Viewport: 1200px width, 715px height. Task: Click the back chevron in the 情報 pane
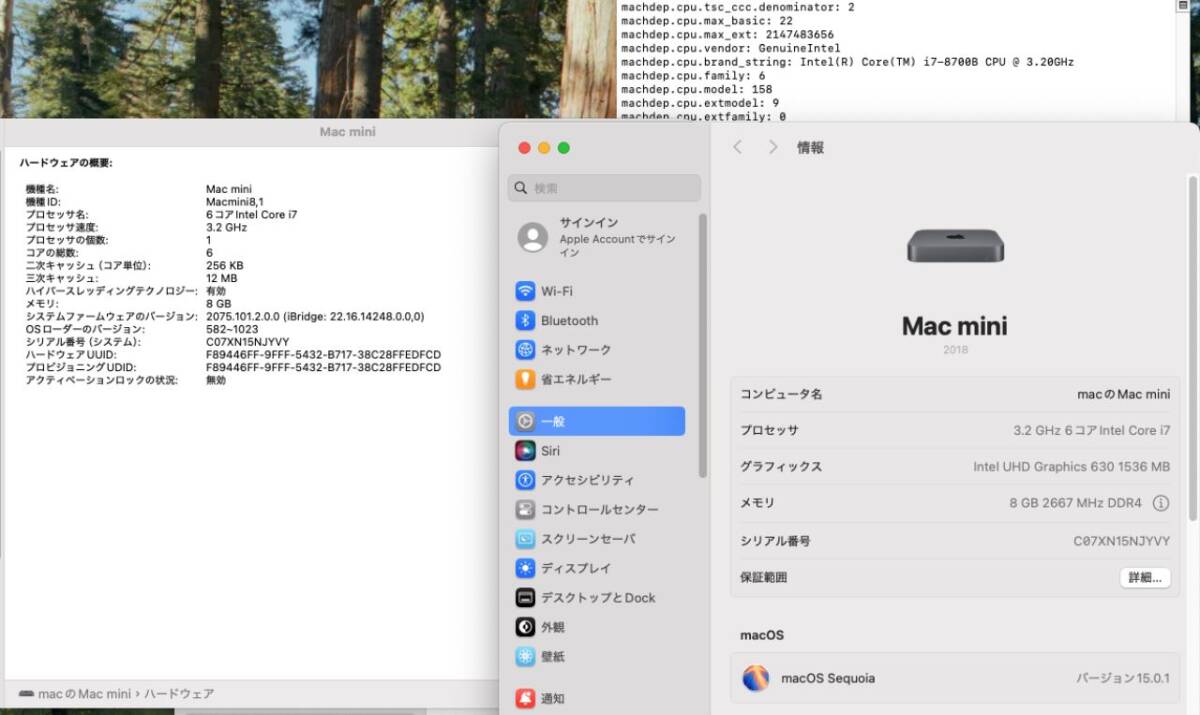[x=737, y=146]
